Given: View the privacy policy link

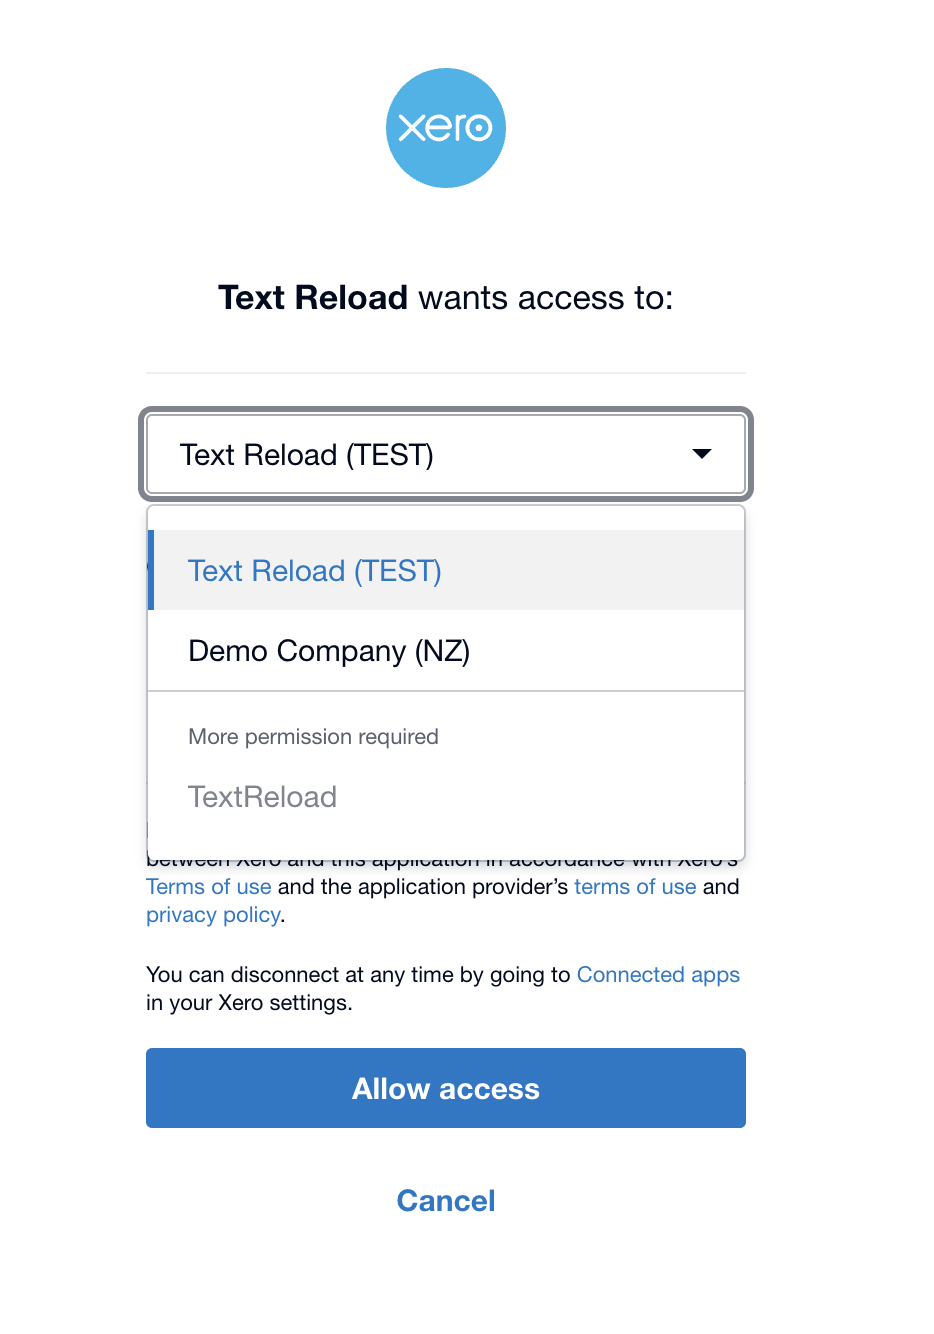Looking at the screenshot, I should point(212,914).
